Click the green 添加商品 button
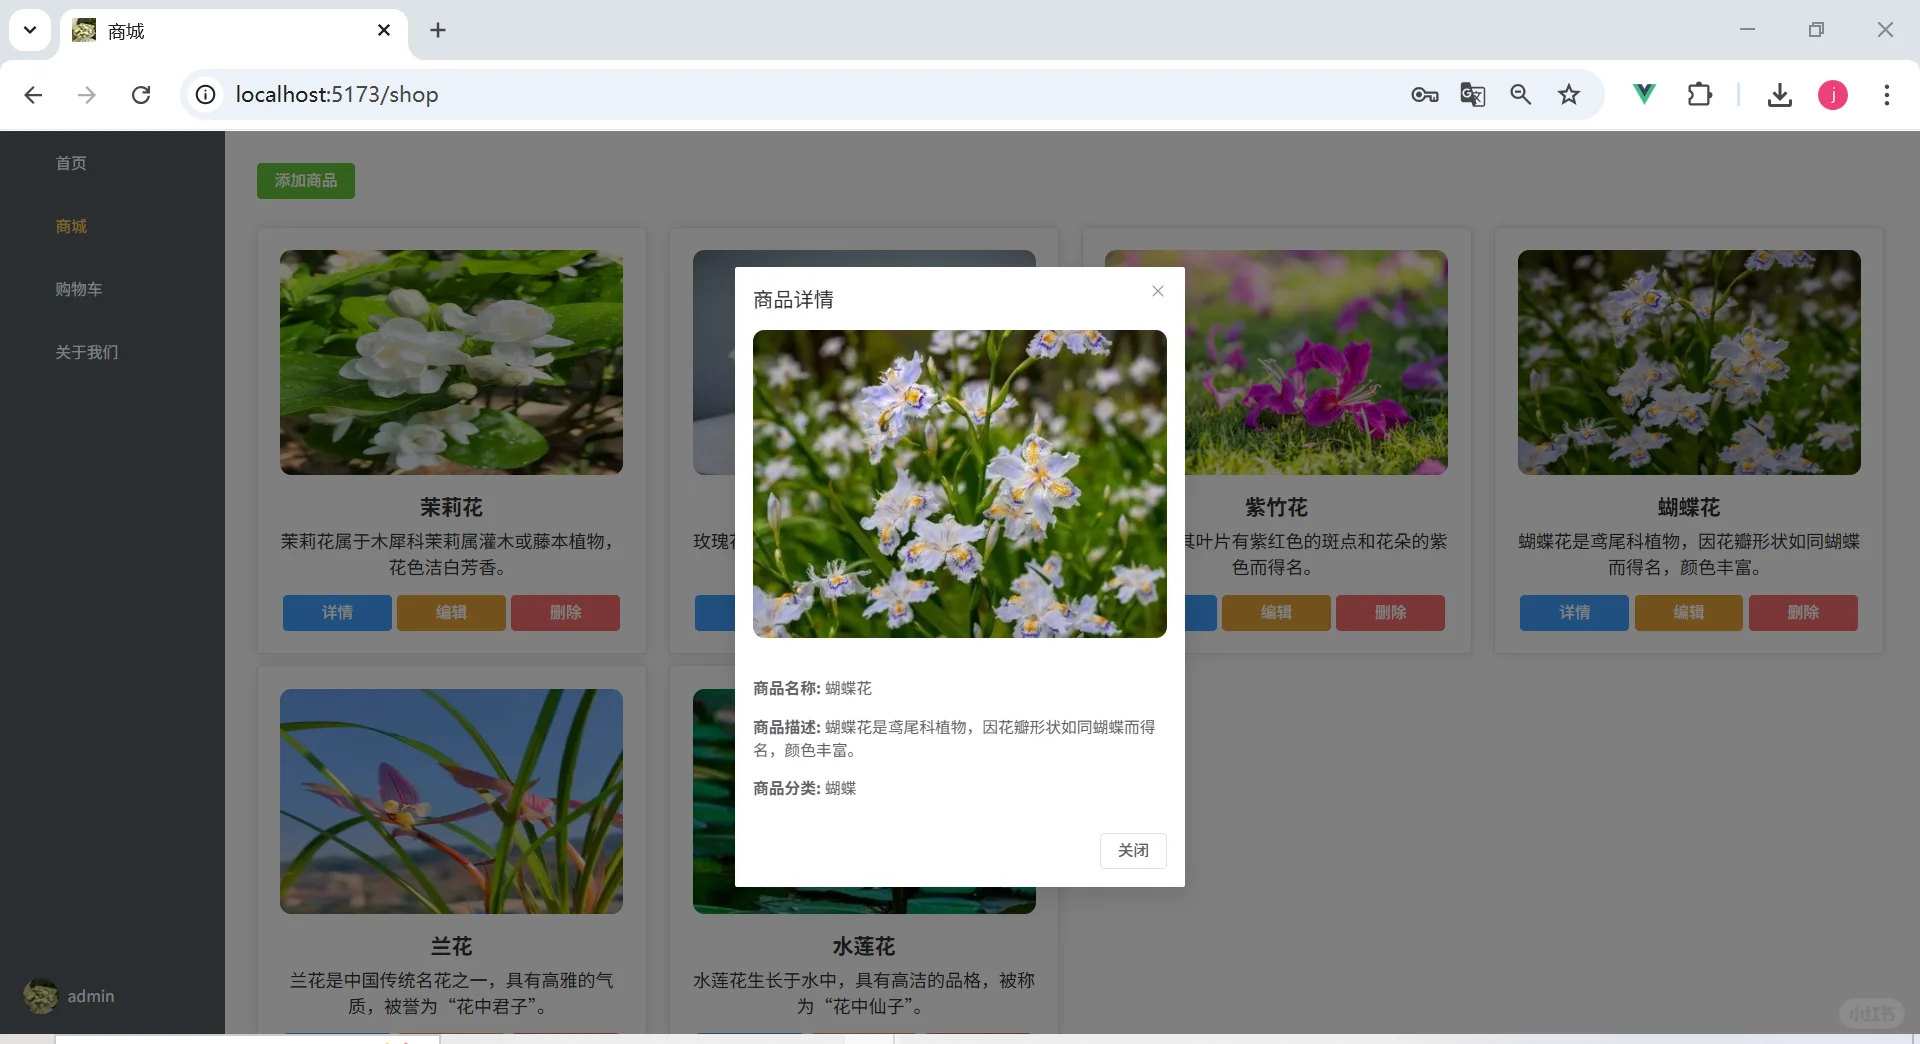Screen dimensions: 1920x1044 tap(305, 181)
